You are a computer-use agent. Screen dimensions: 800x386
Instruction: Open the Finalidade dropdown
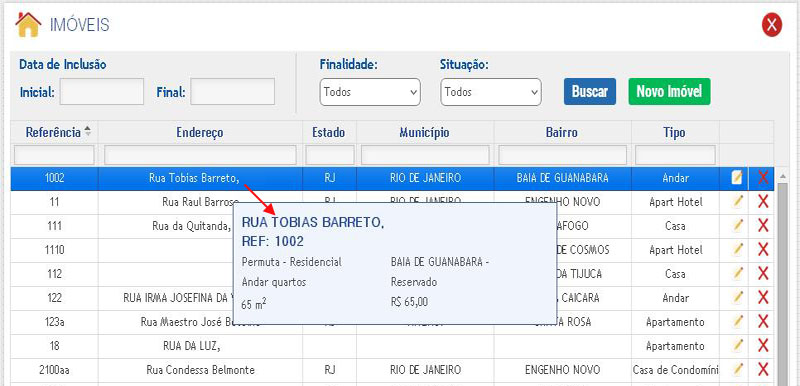pos(370,92)
